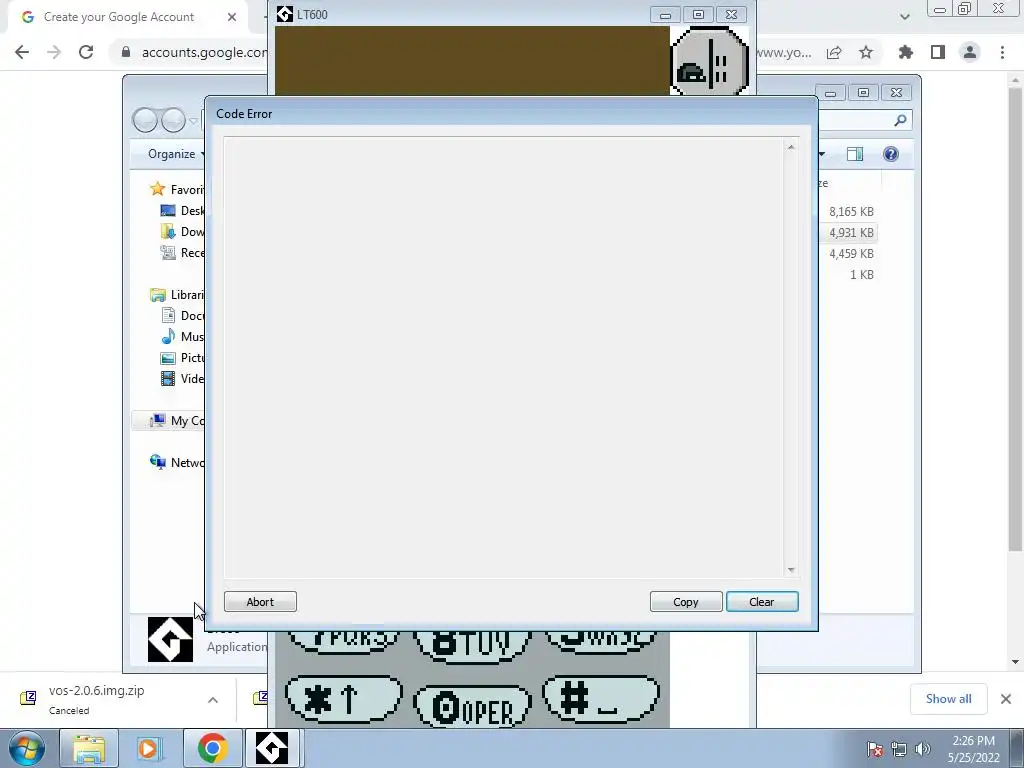Click GameMaker app icon in taskbar

click(272, 748)
